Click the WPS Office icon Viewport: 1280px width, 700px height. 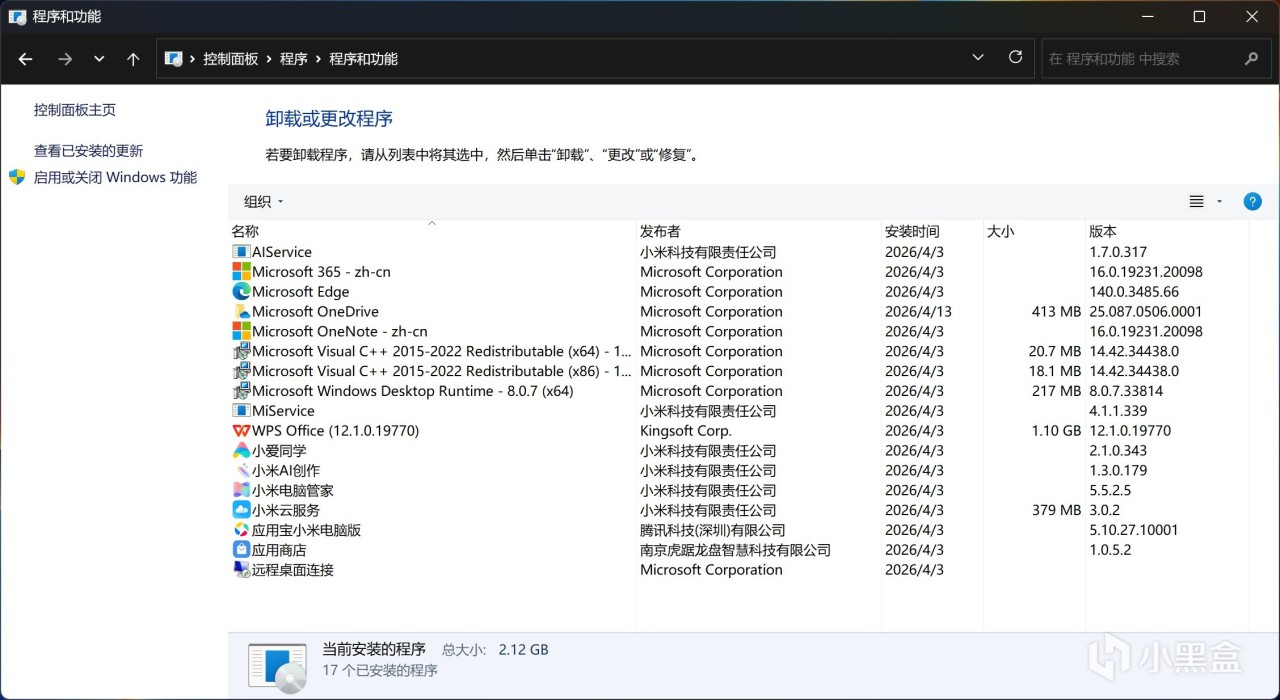[241, 431]
